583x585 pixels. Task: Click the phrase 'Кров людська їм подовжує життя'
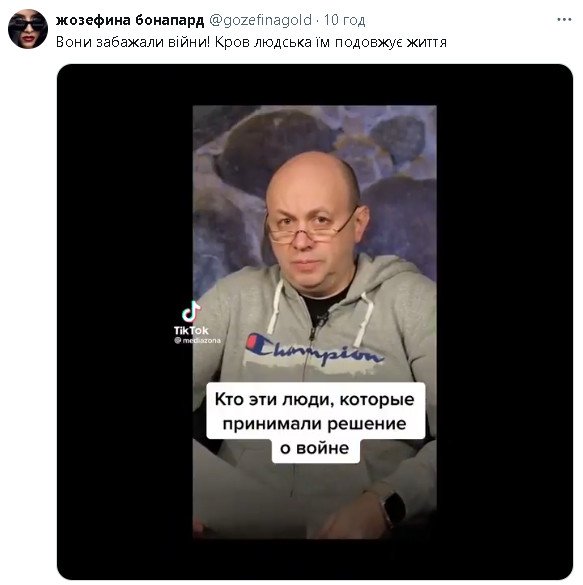[x=331, y=42]
